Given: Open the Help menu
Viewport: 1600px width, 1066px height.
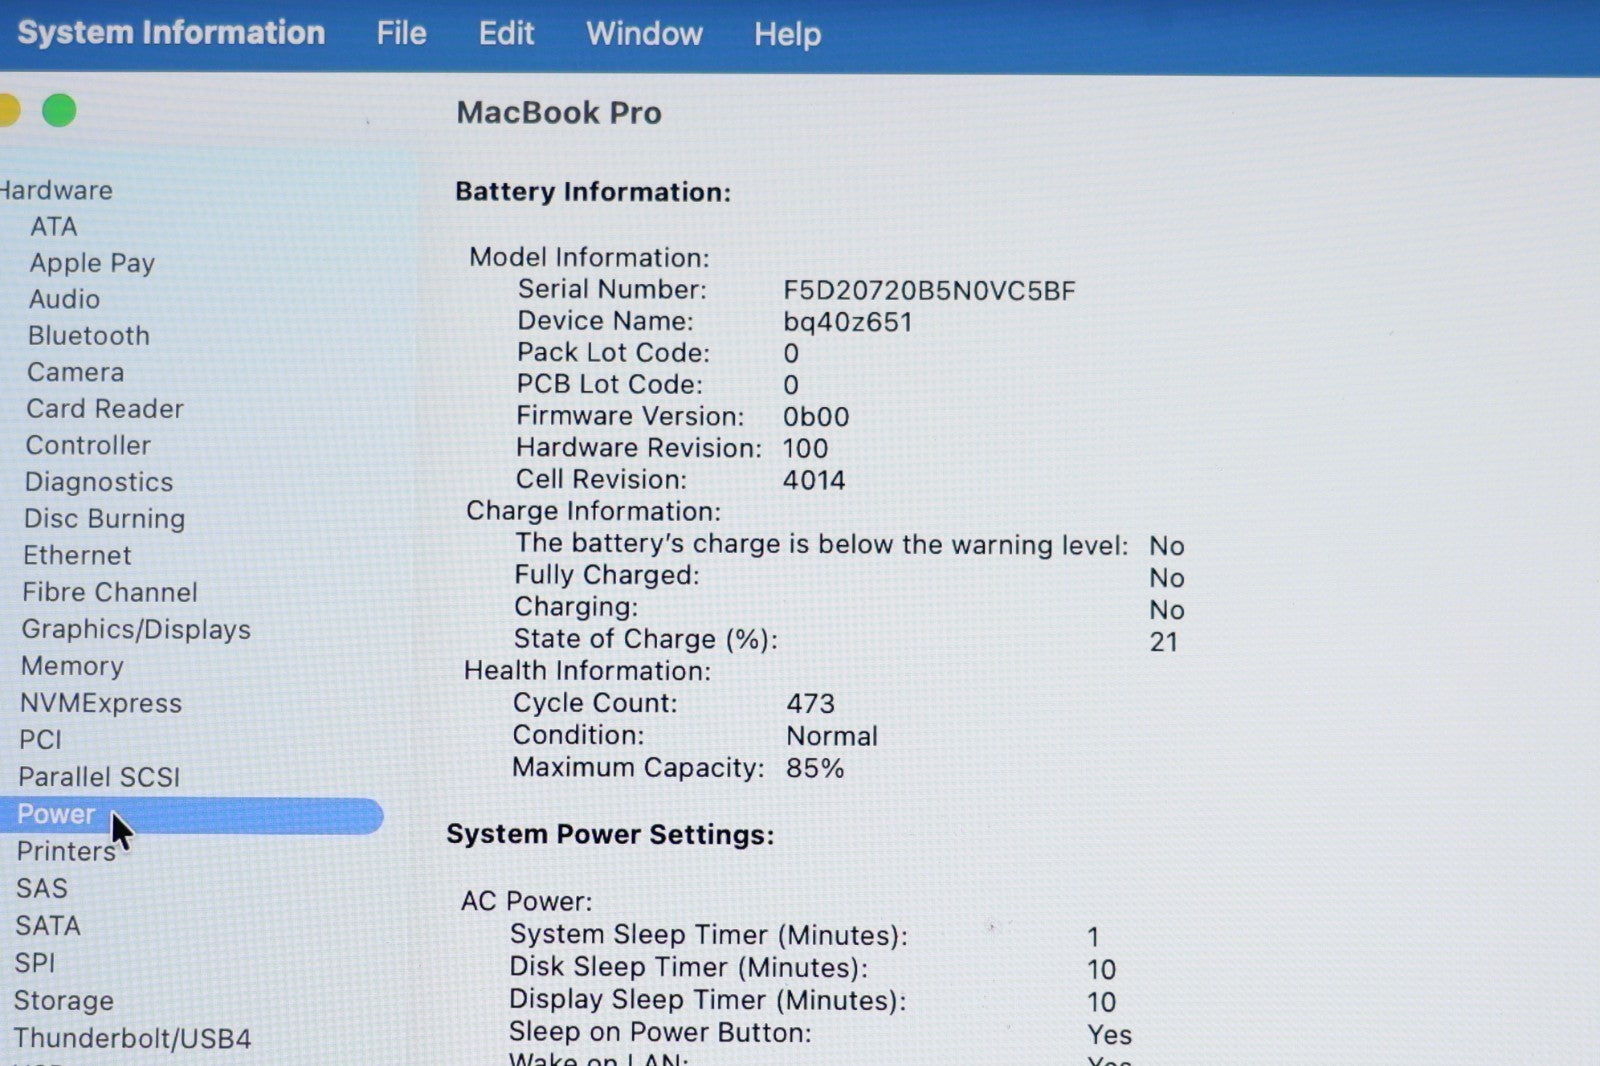Looking at the screenshot, I should [x=787, y=34].
